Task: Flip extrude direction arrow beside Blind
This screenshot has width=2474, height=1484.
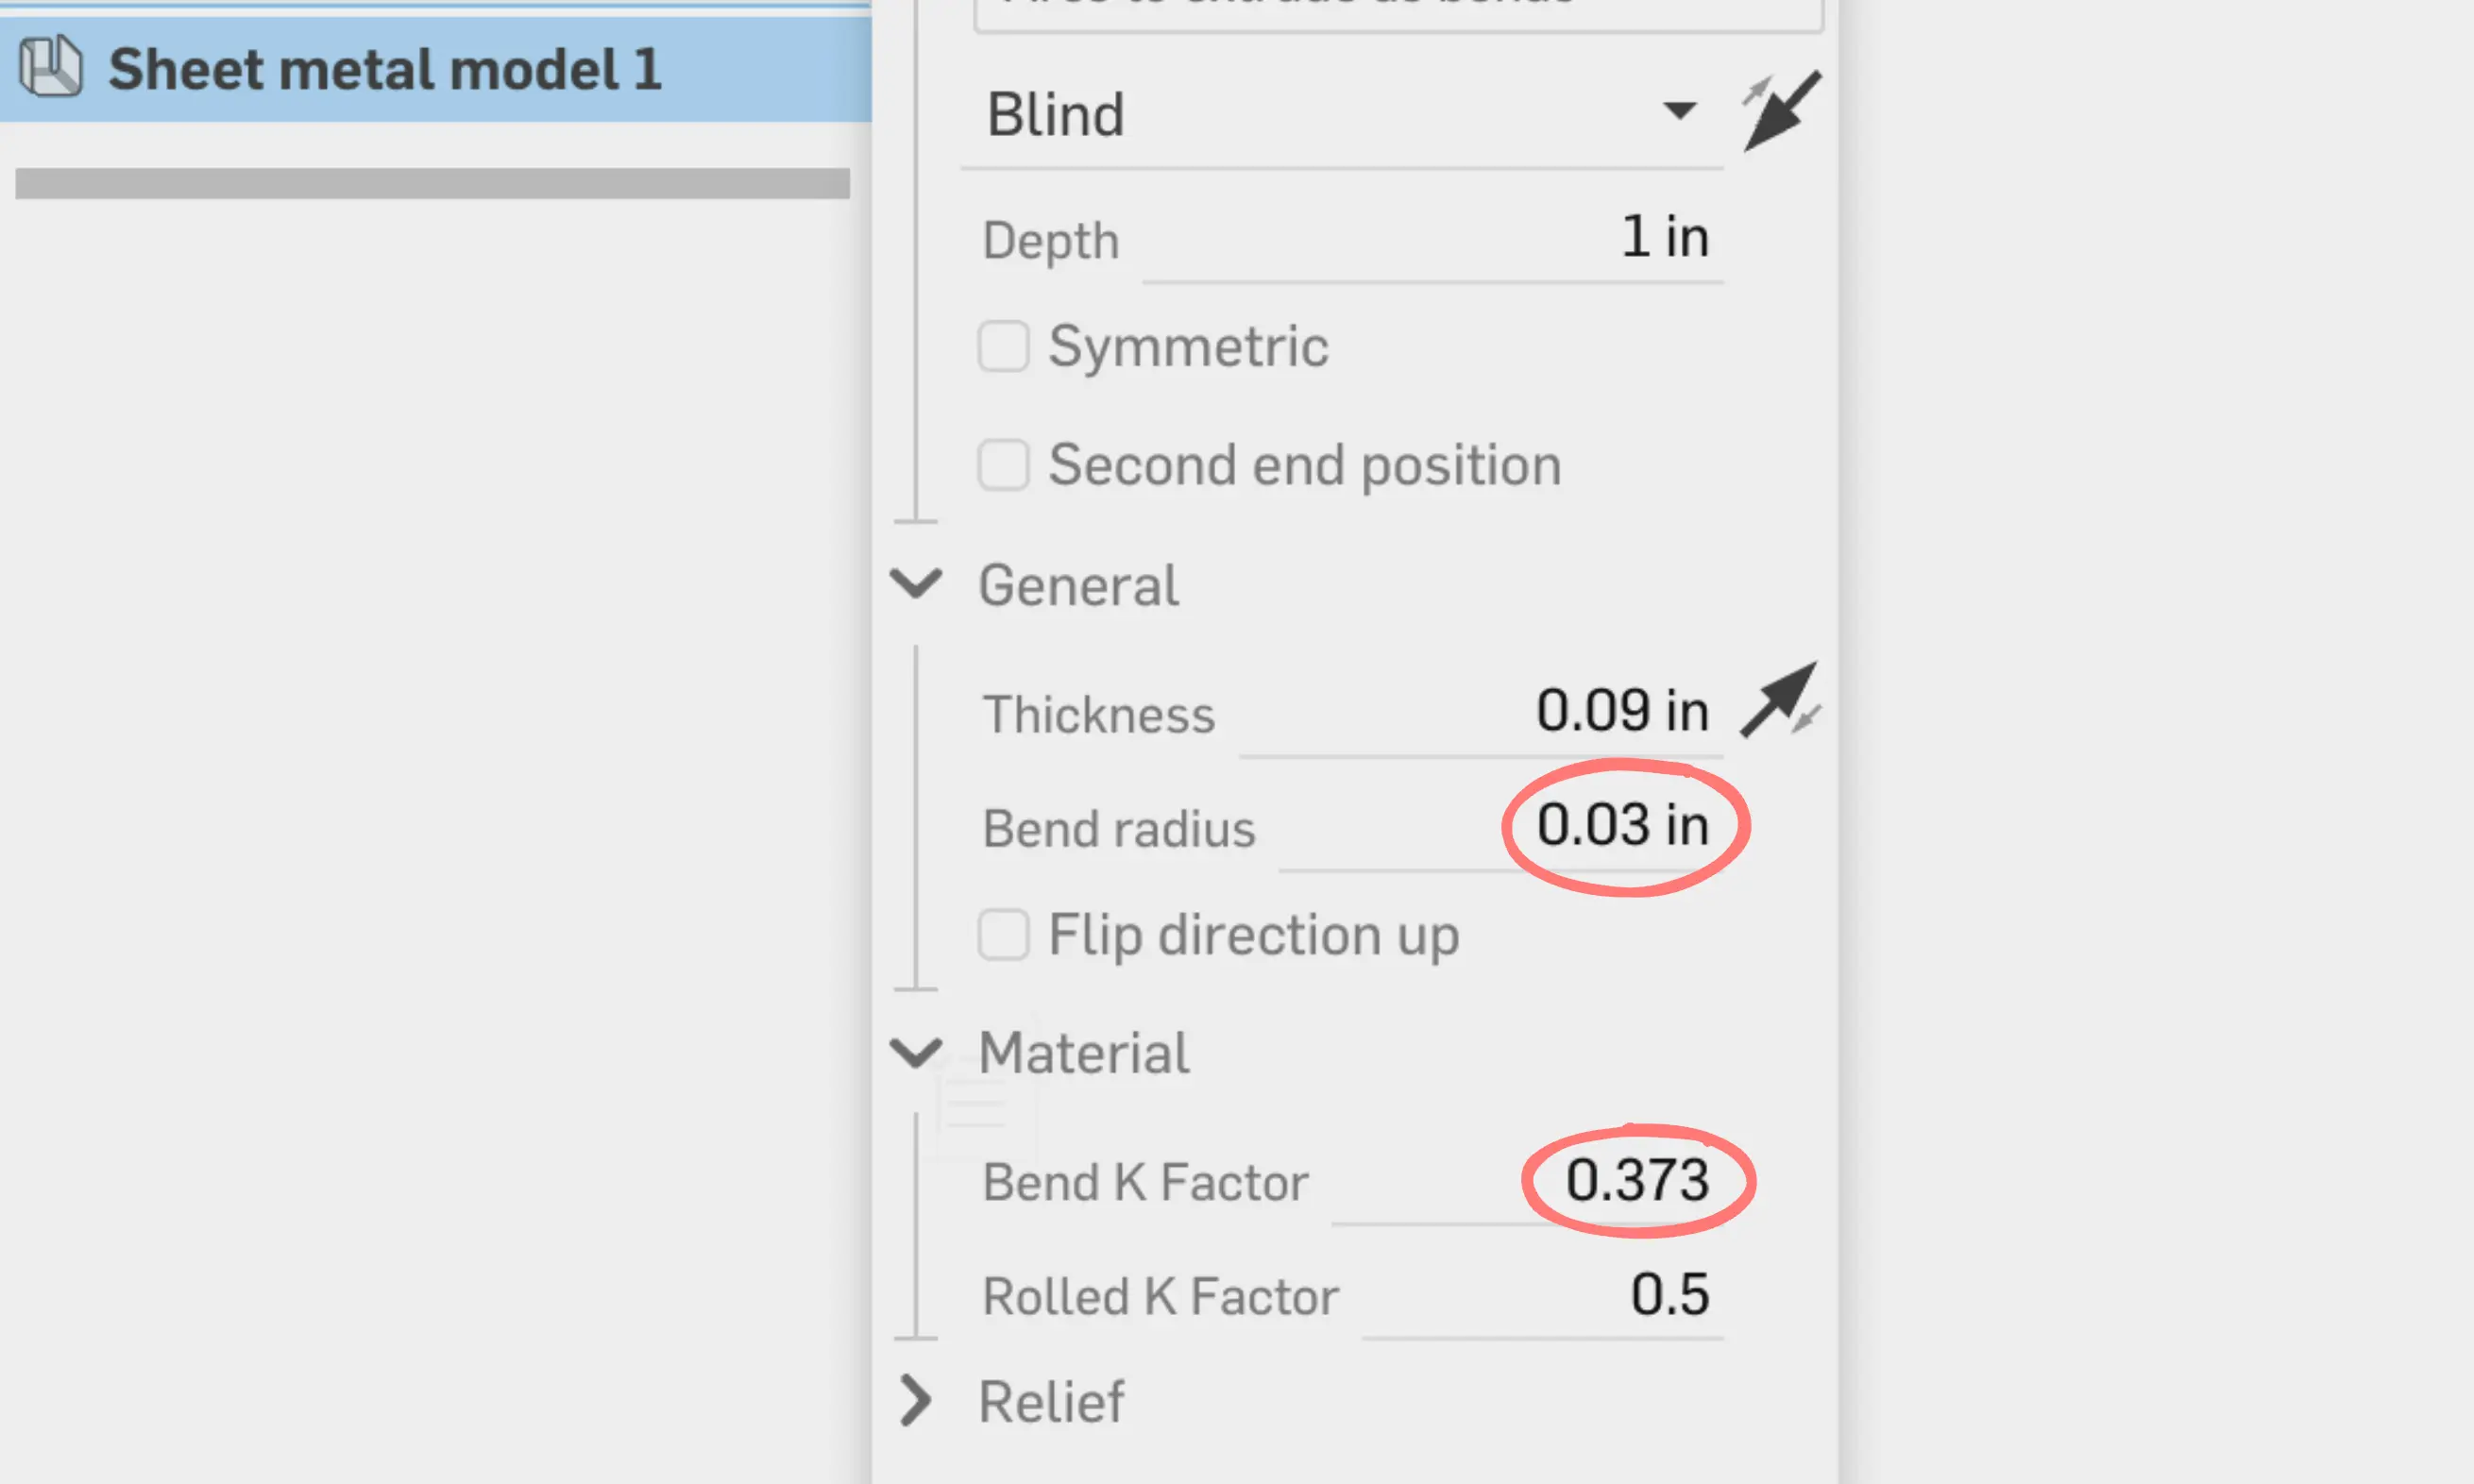Action: pyautogui.click(x=1781, y=111)
